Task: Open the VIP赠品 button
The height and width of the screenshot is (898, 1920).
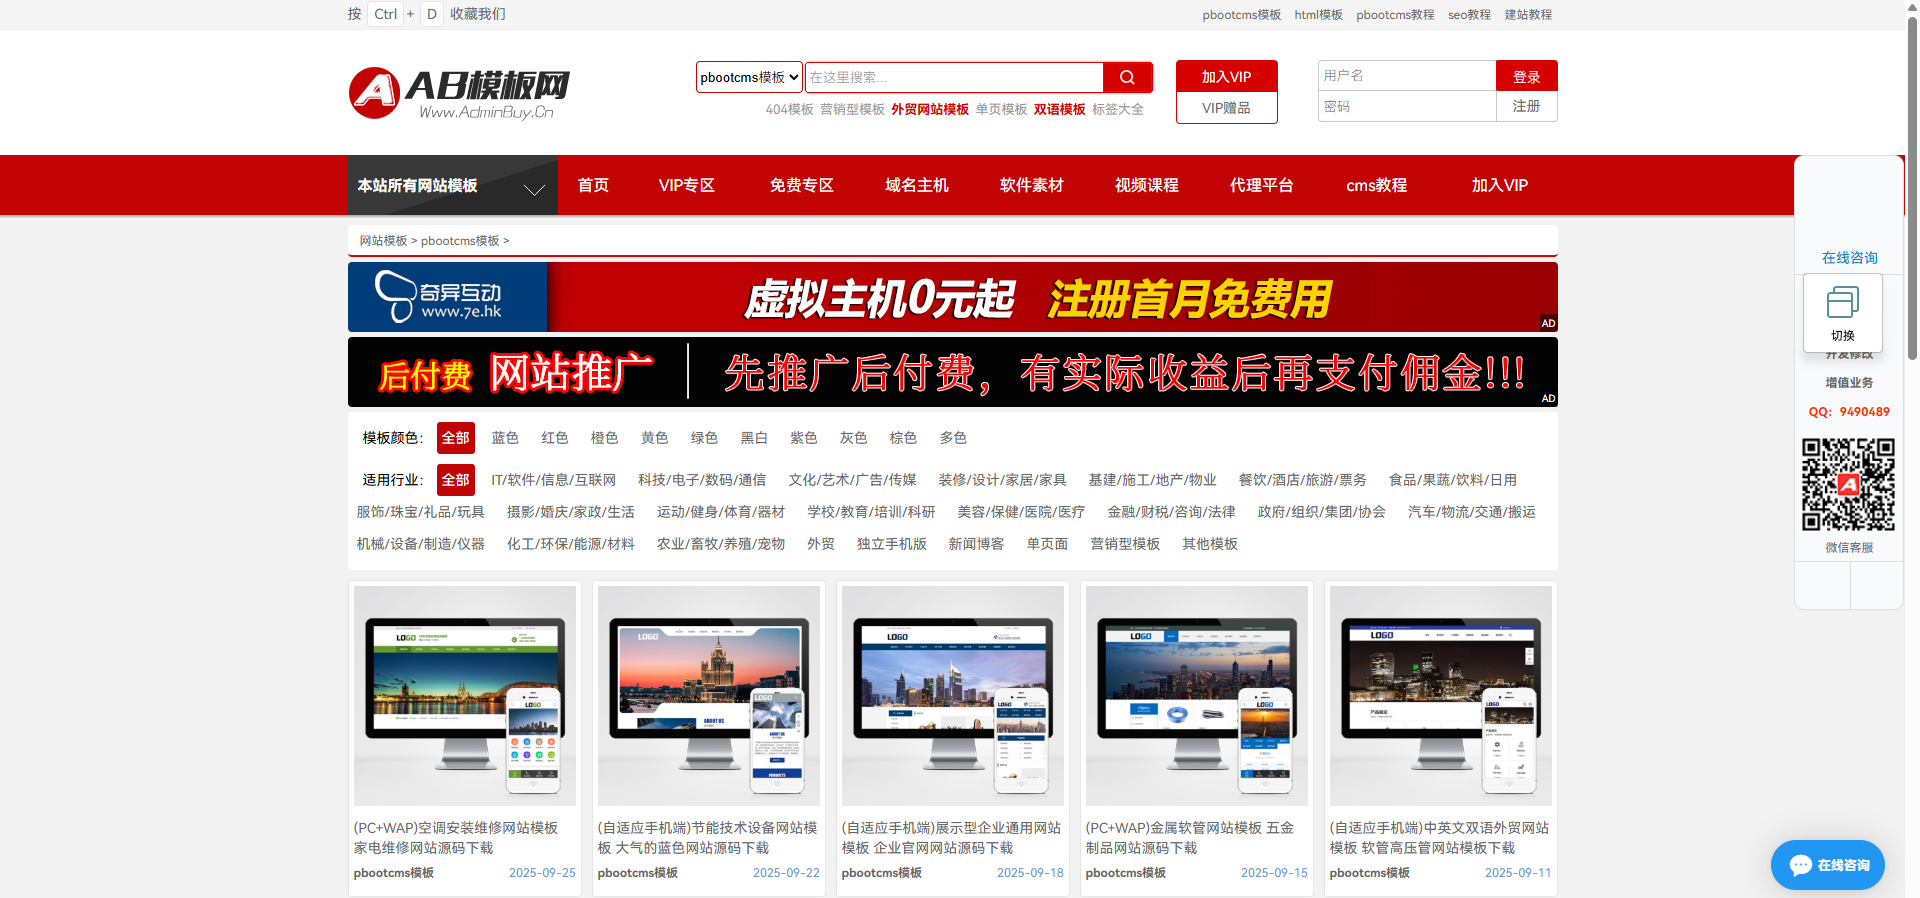Action: (1226, 108)
